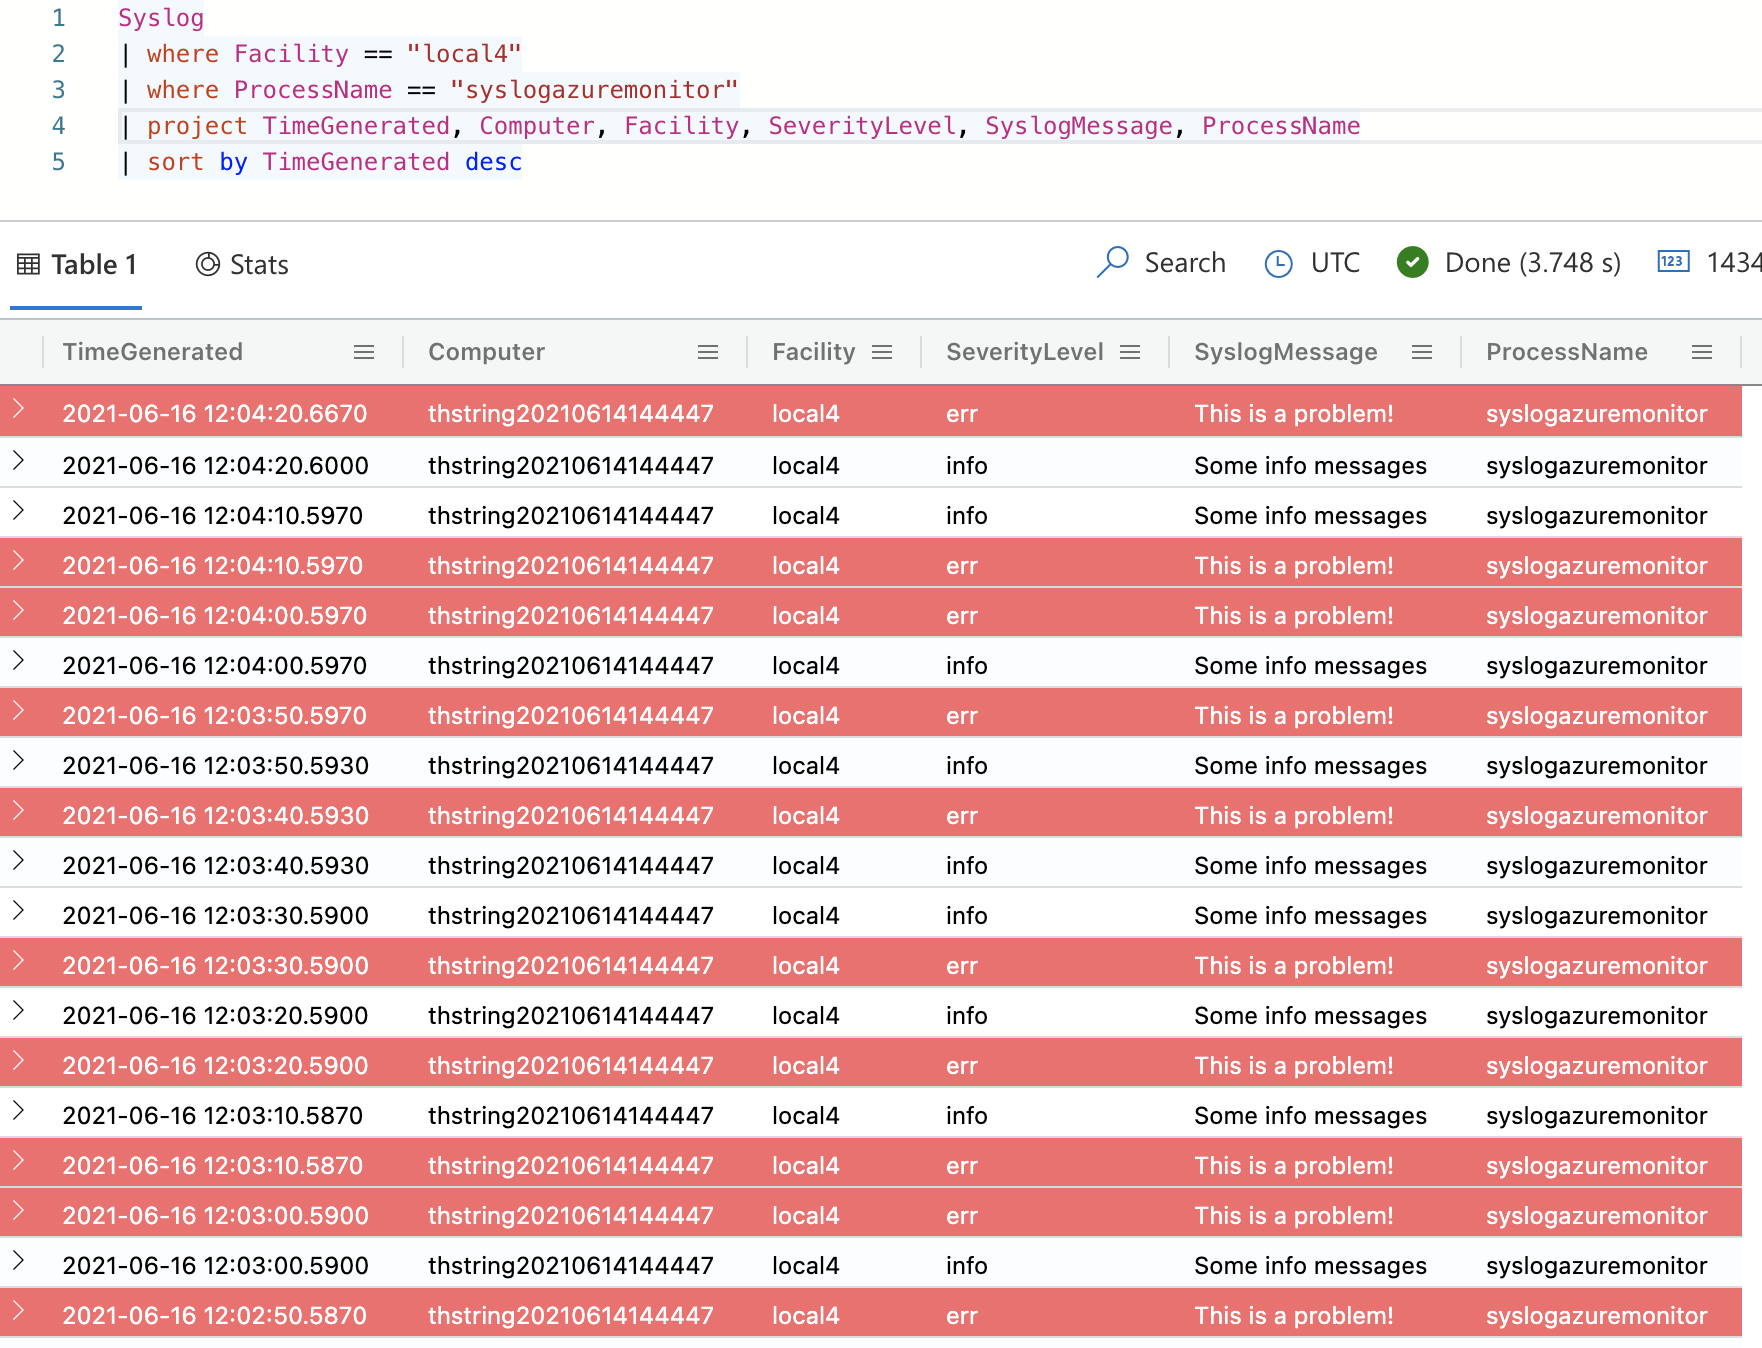Viewport: 1762px width, 1348px height.
Task: Switch to the Stats tab
Action: (257, 263)
